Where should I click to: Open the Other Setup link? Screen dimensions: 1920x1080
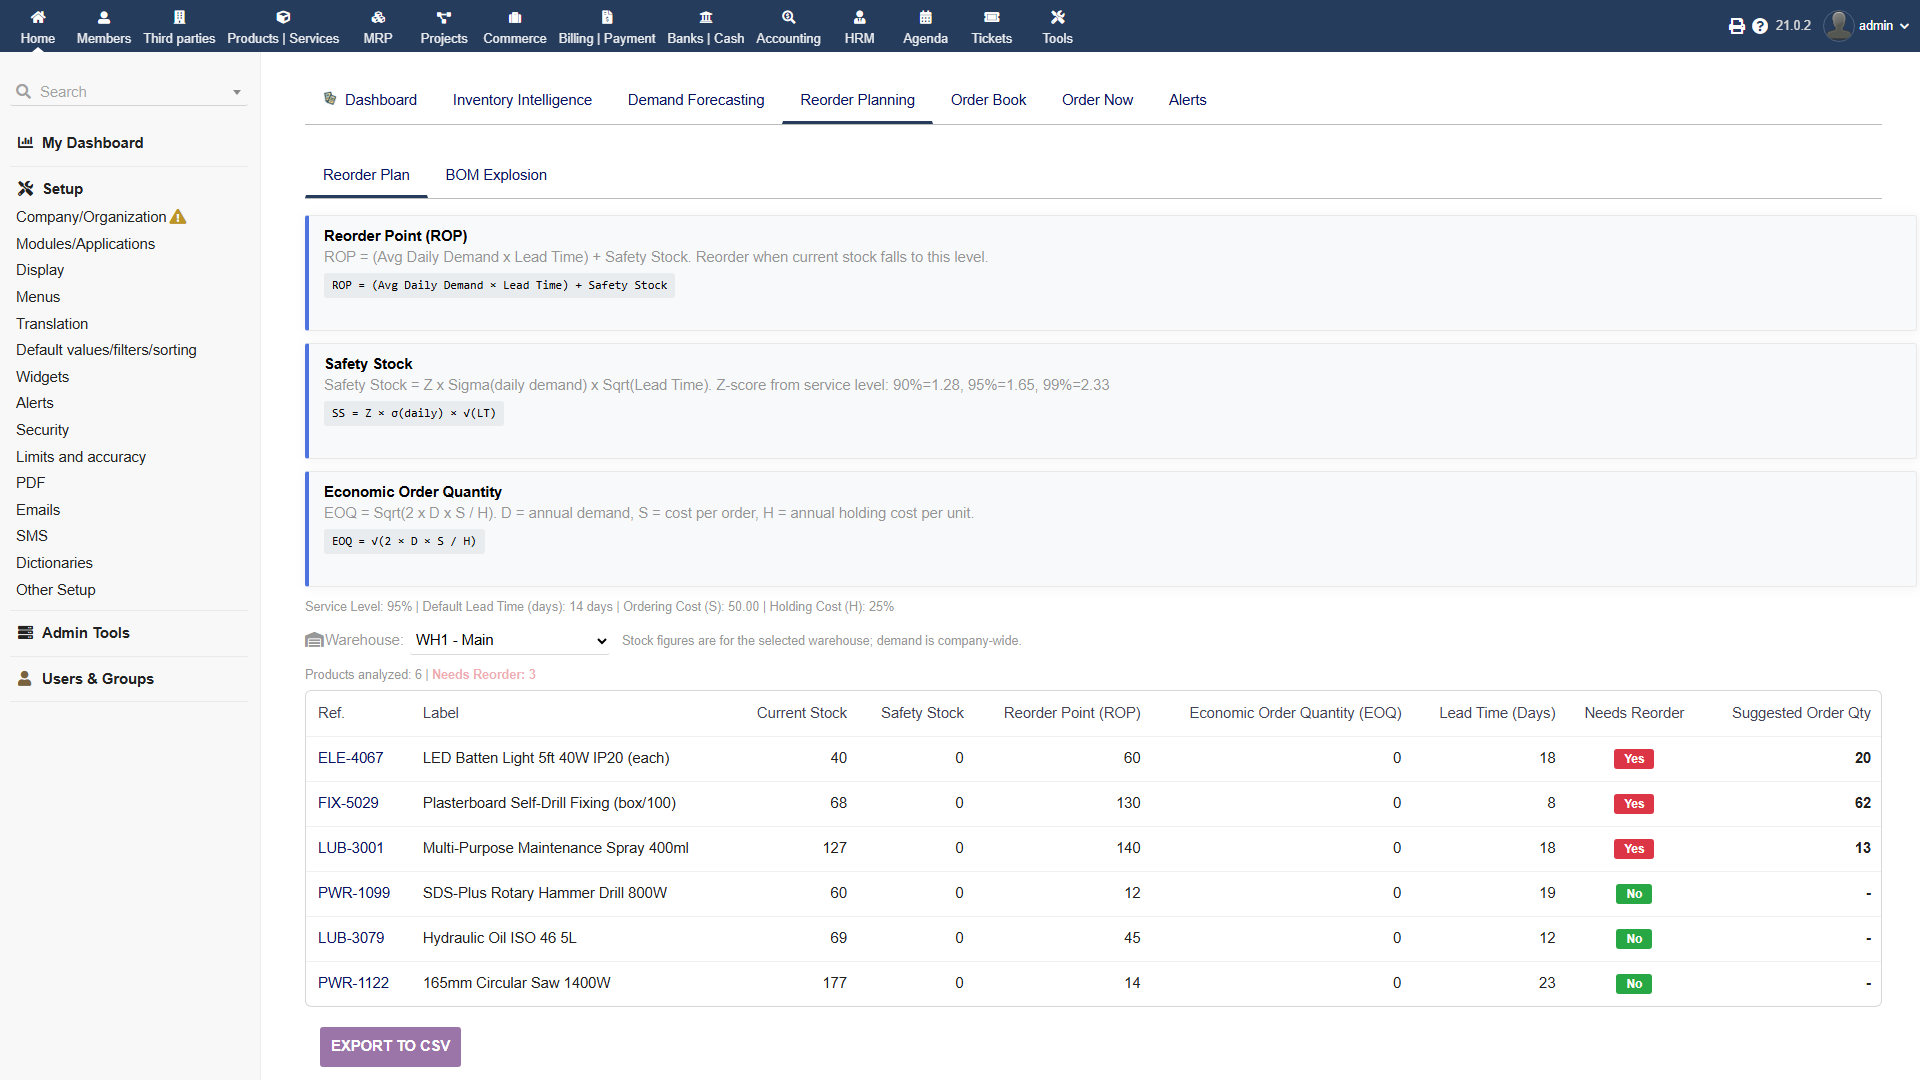(55, 590)
